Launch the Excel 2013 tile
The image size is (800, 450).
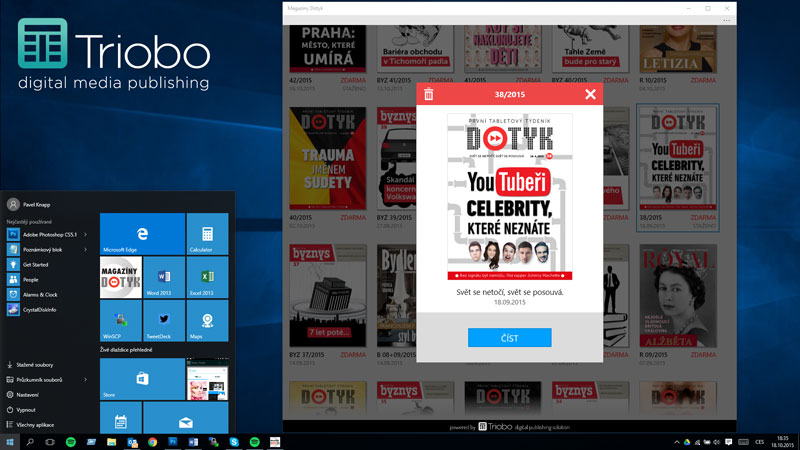point(207,277)
